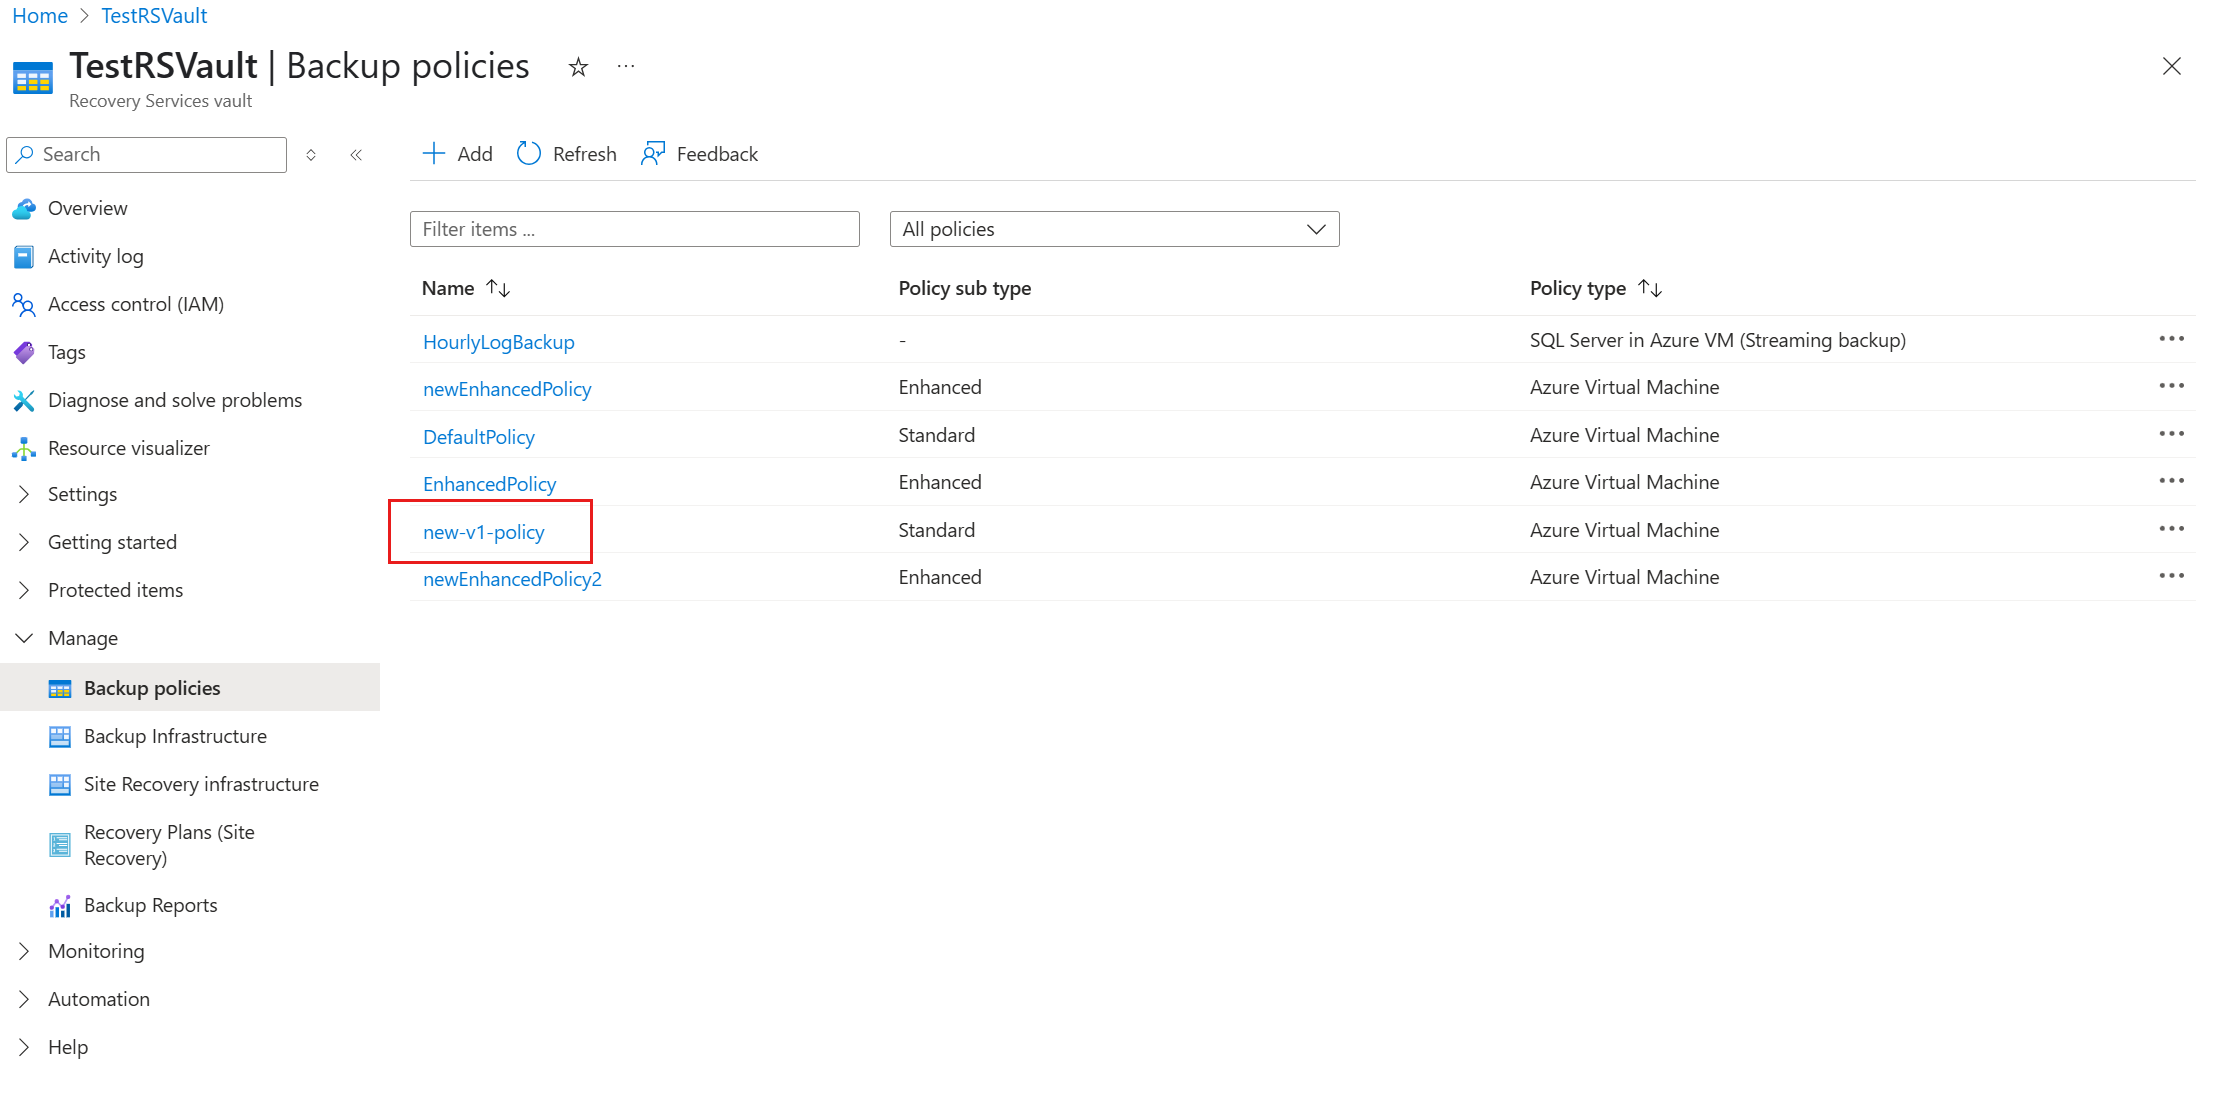The height and width of the screenshot is (1105, 2224).
Task: Click SQL Server in Azure VM policy type
Action: point(1717,340)
